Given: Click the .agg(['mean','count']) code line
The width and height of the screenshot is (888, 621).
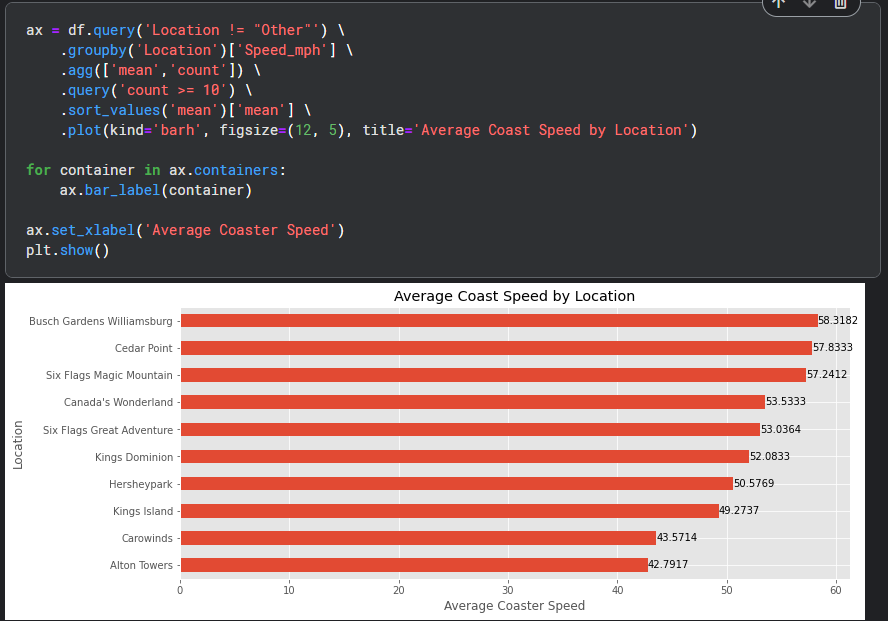Looking at the screenshot, I should [x=160, y=70].
